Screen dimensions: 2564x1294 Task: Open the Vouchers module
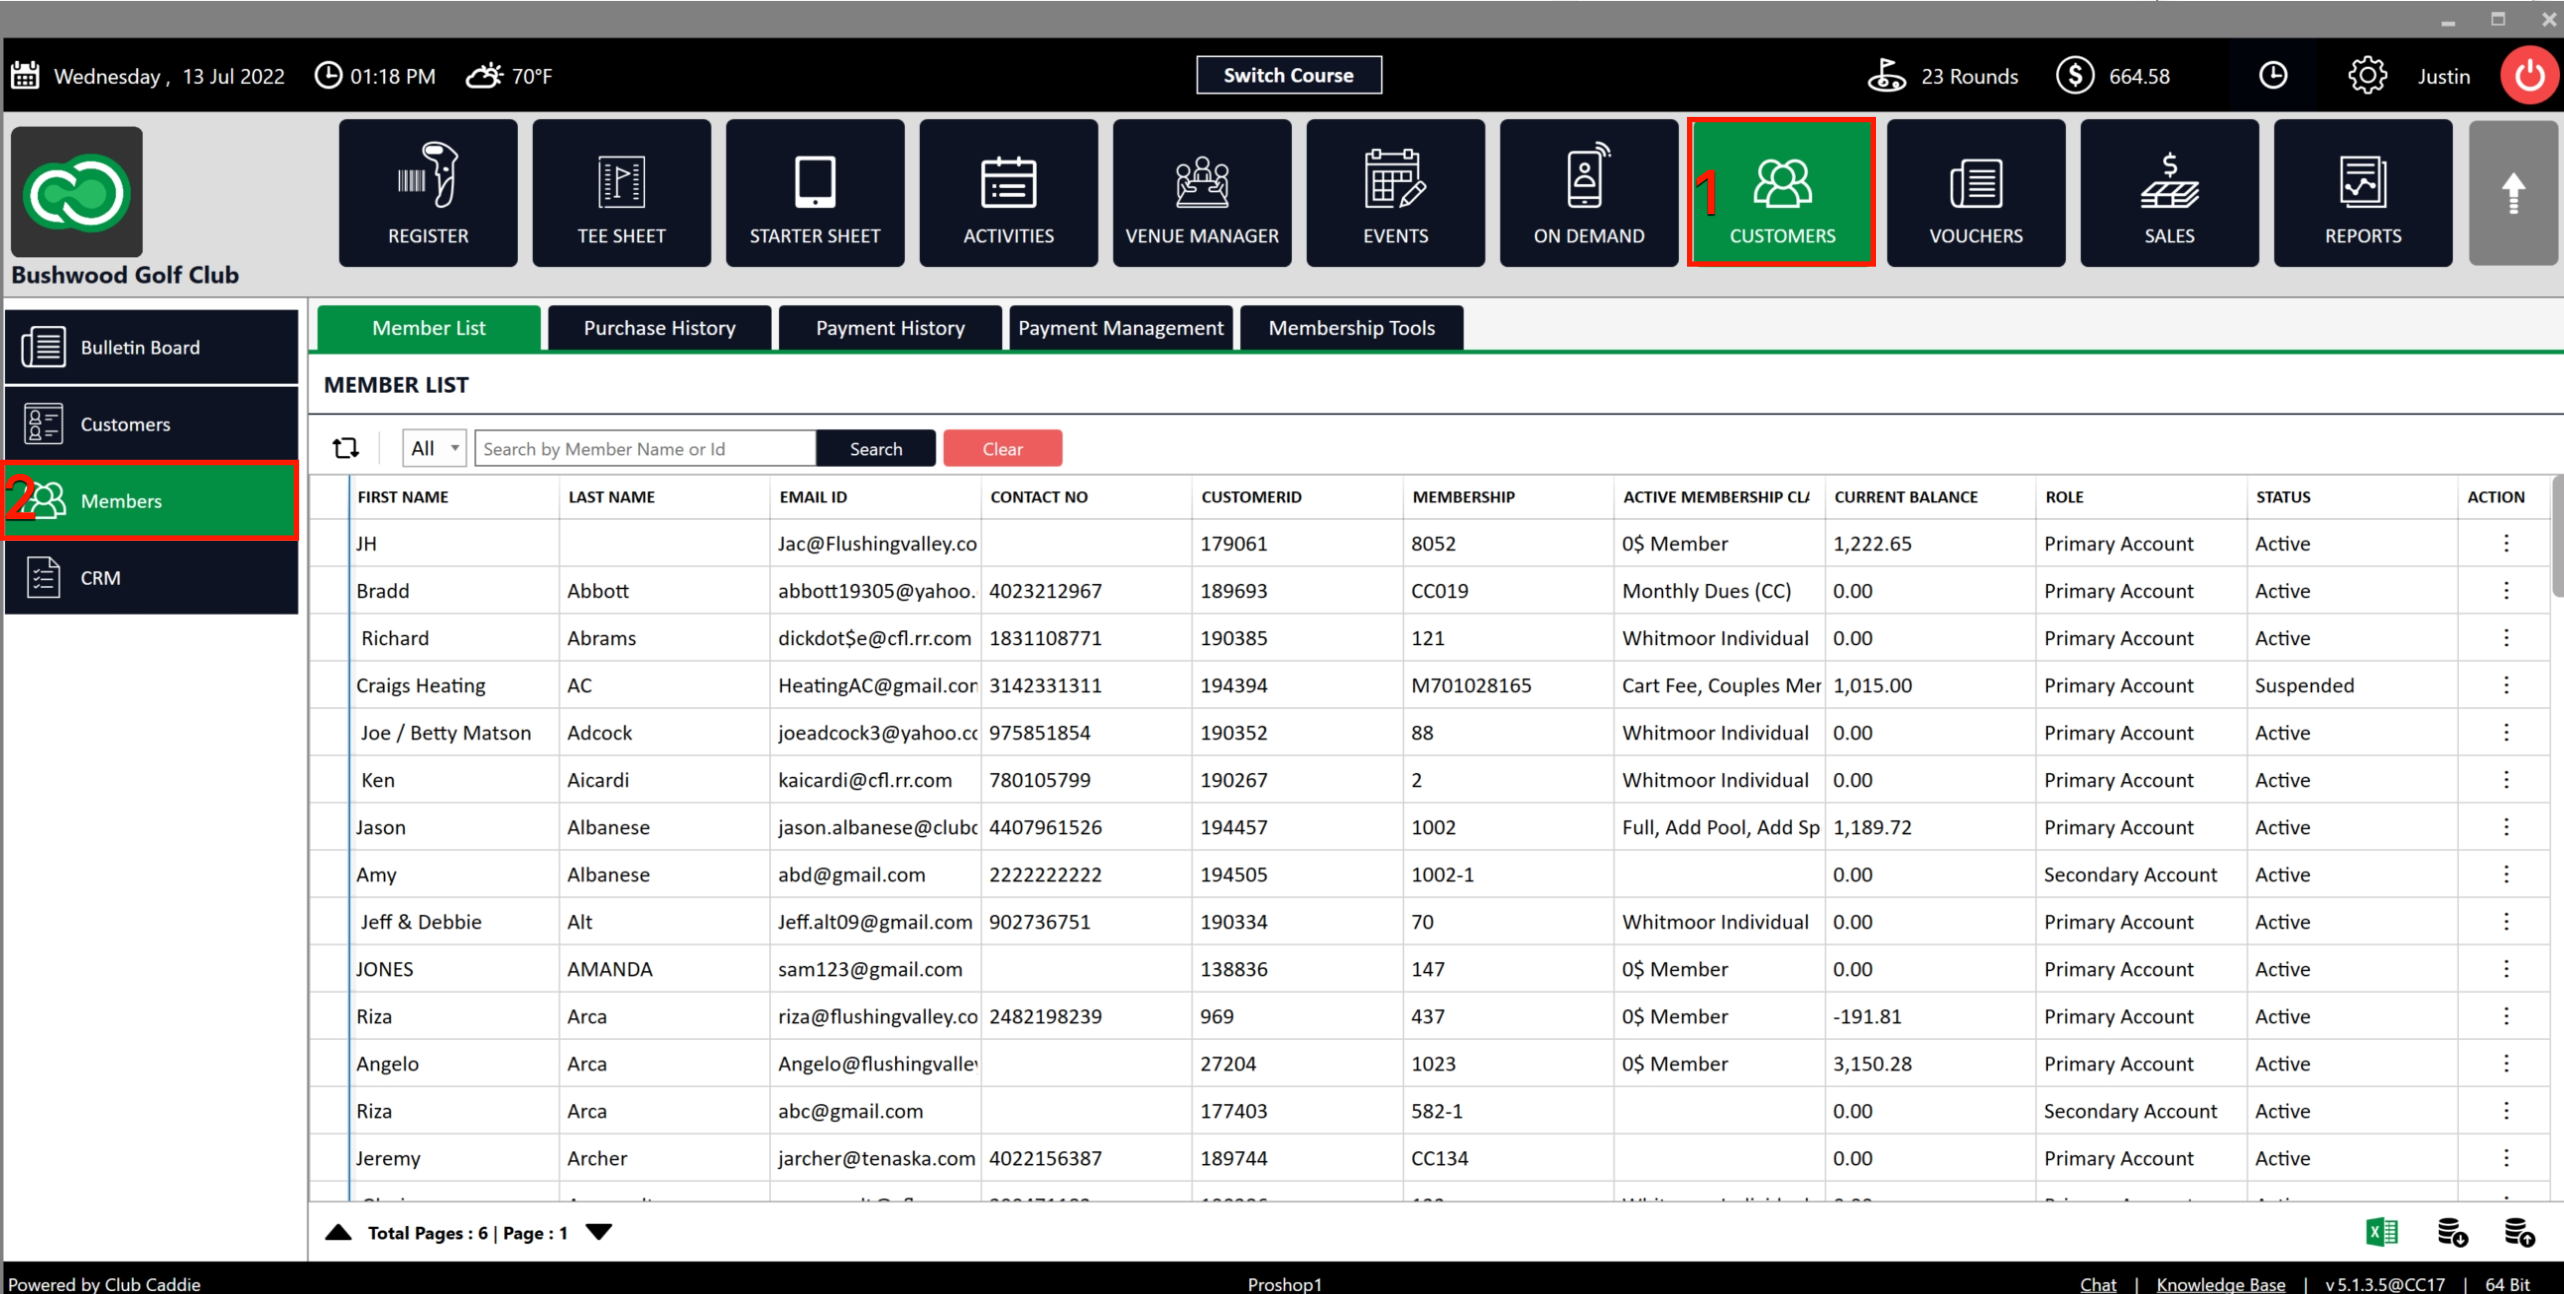pos(1975,194)
